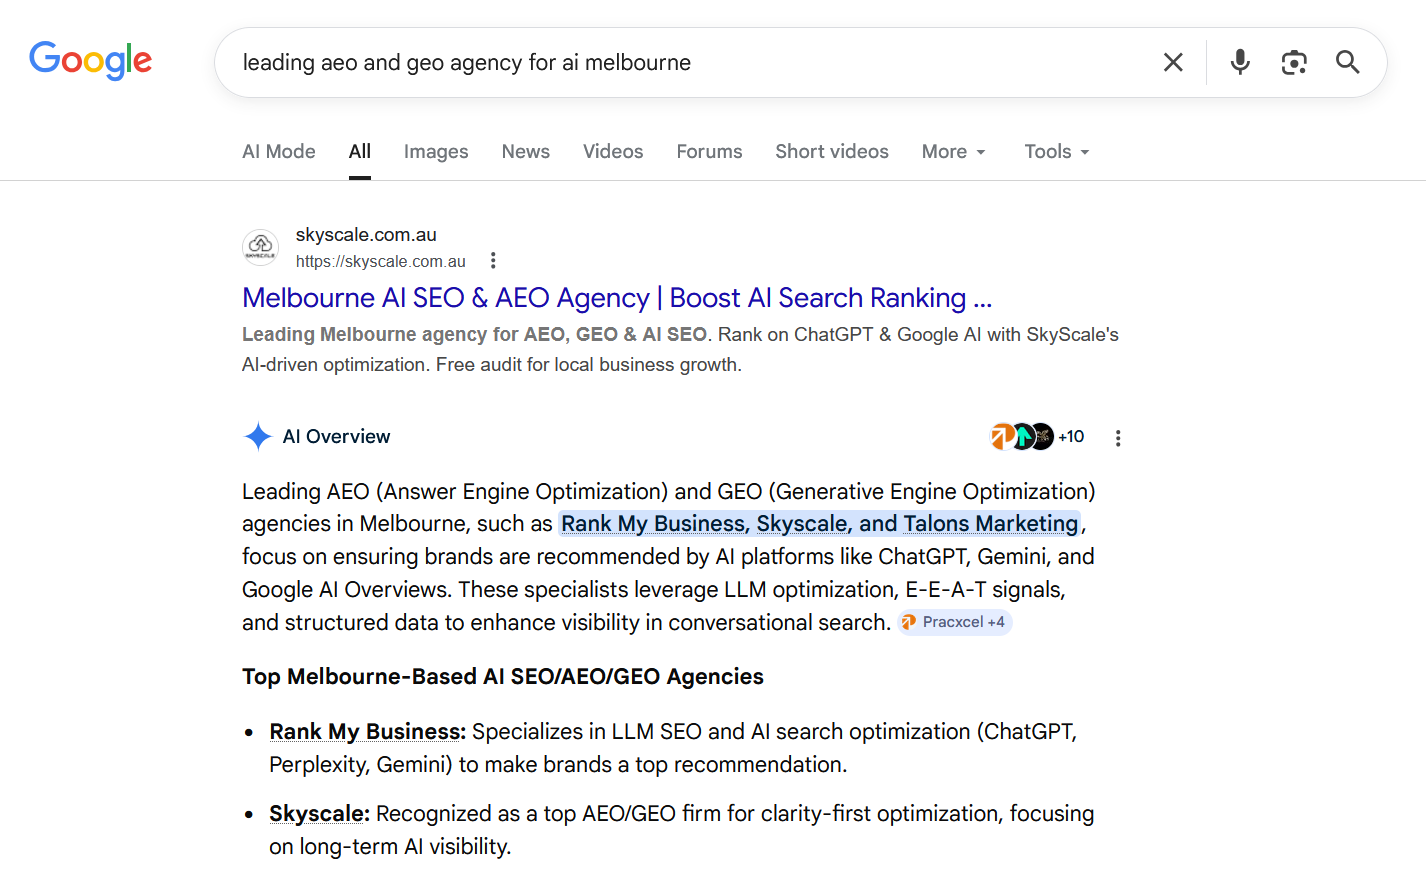The image size is (1426, 871).
Task: Start voice search with microphone icon
Action: 1240,62
